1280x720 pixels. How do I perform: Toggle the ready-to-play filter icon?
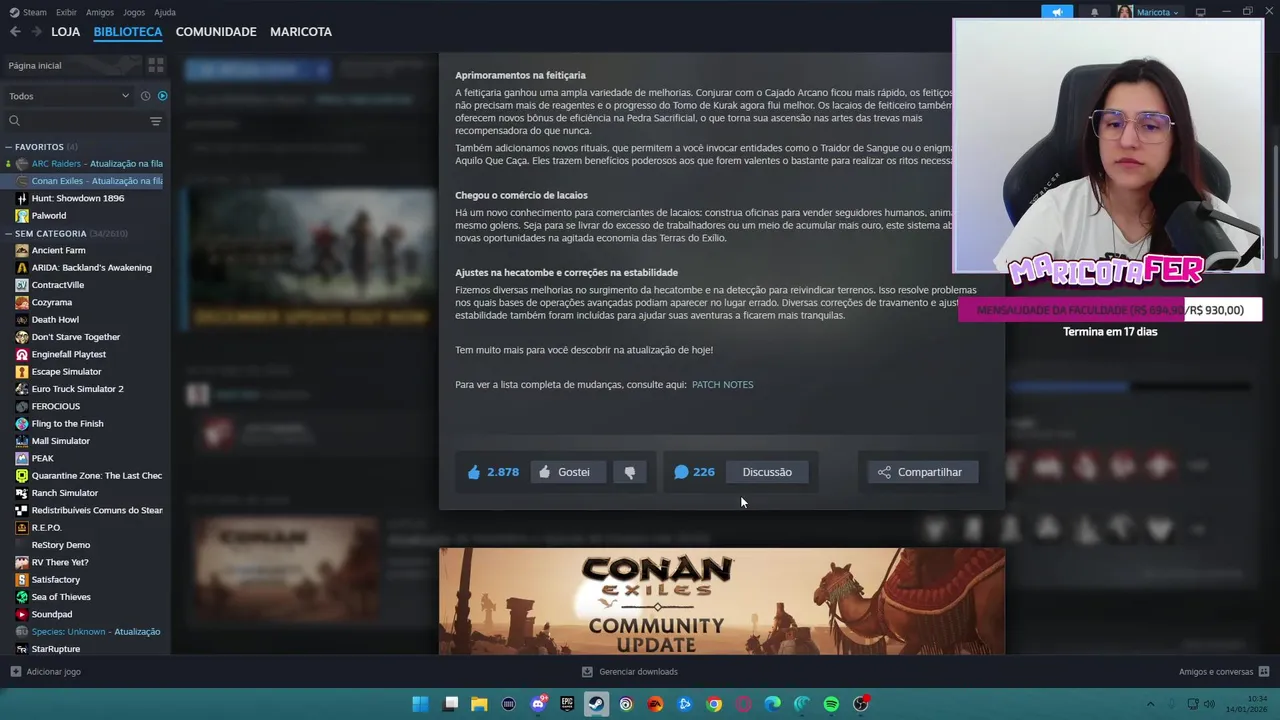[x=162, y=96]
